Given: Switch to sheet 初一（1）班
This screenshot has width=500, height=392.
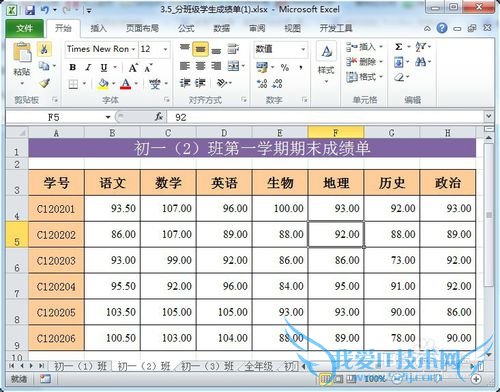Looking at the screenshot, I should (x=80, y=366).
